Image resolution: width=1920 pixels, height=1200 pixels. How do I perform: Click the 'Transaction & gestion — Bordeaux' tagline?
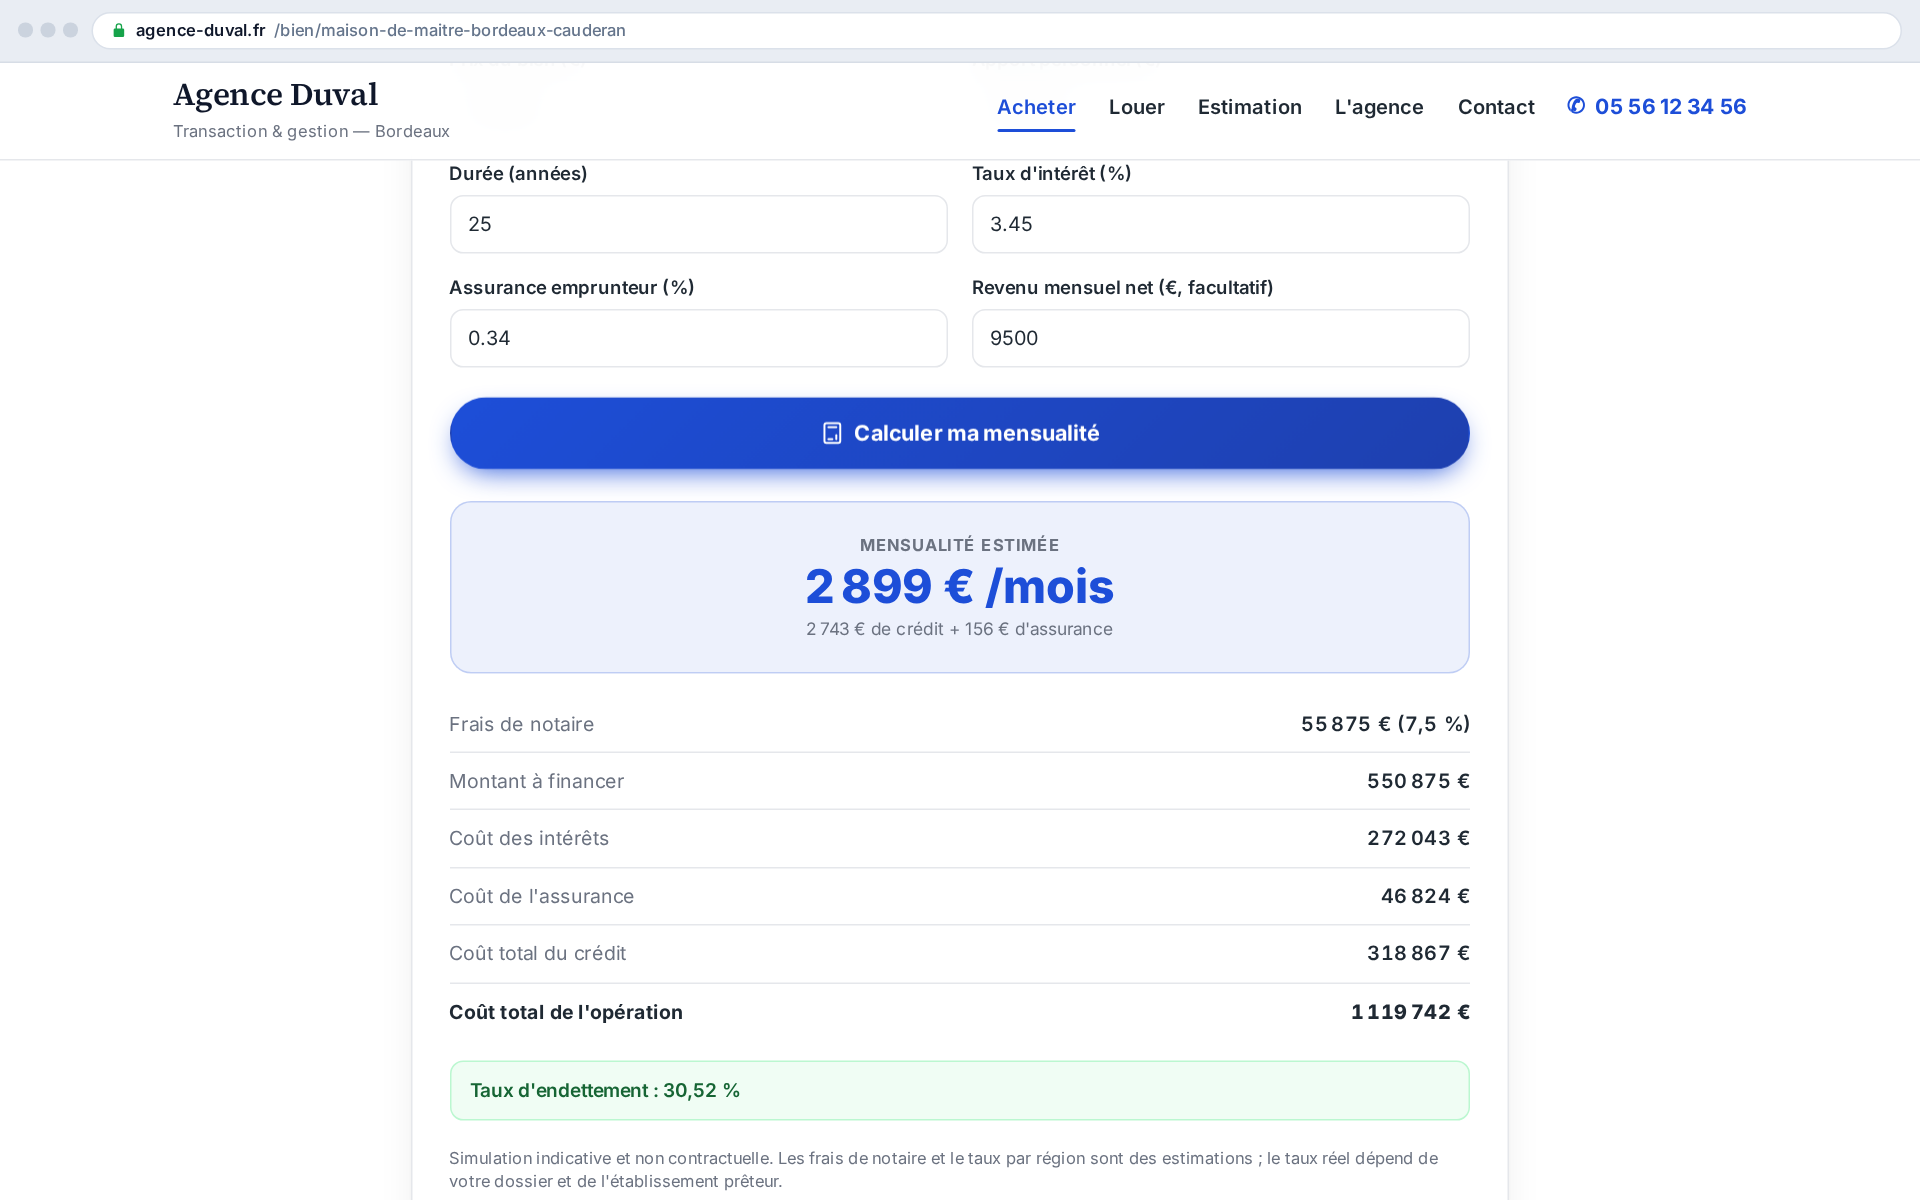(x=311, y=131)
